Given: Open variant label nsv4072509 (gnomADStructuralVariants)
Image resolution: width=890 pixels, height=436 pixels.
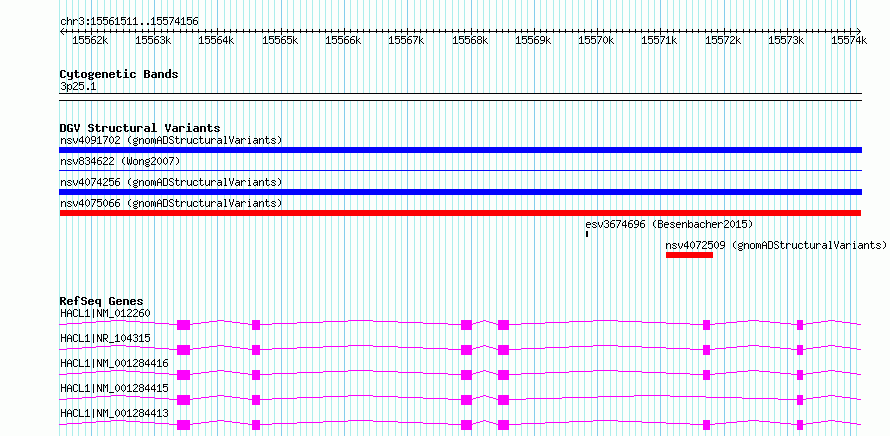Looking at the screenshot, I should pos(776,245).
